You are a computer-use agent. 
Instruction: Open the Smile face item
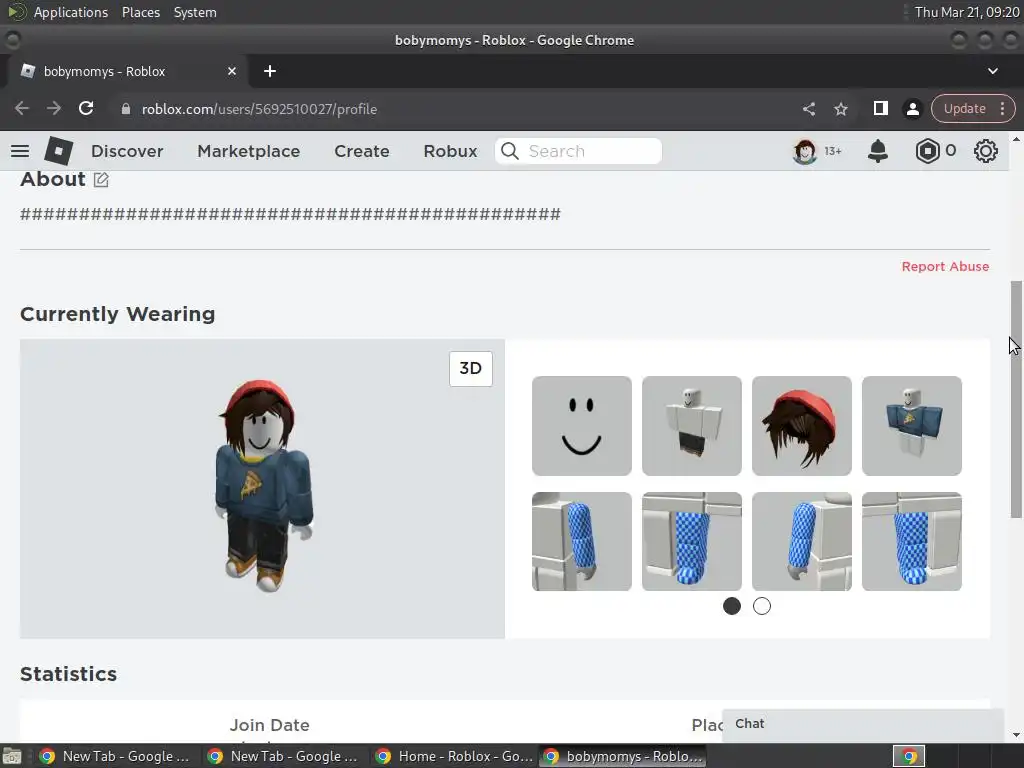click(x=581, y=426)
